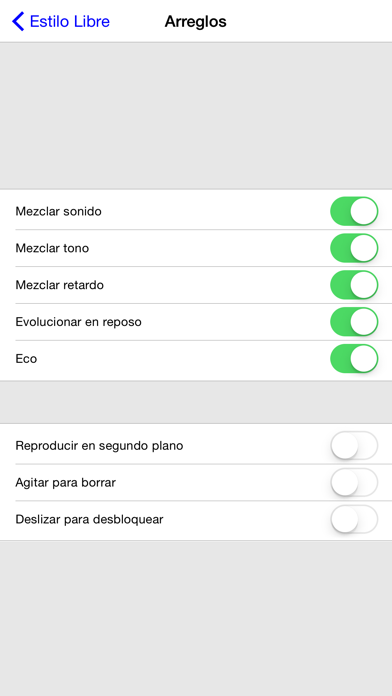Turn on Agitar para borrar switch
The image size is (392, 696).
point(354,482)
